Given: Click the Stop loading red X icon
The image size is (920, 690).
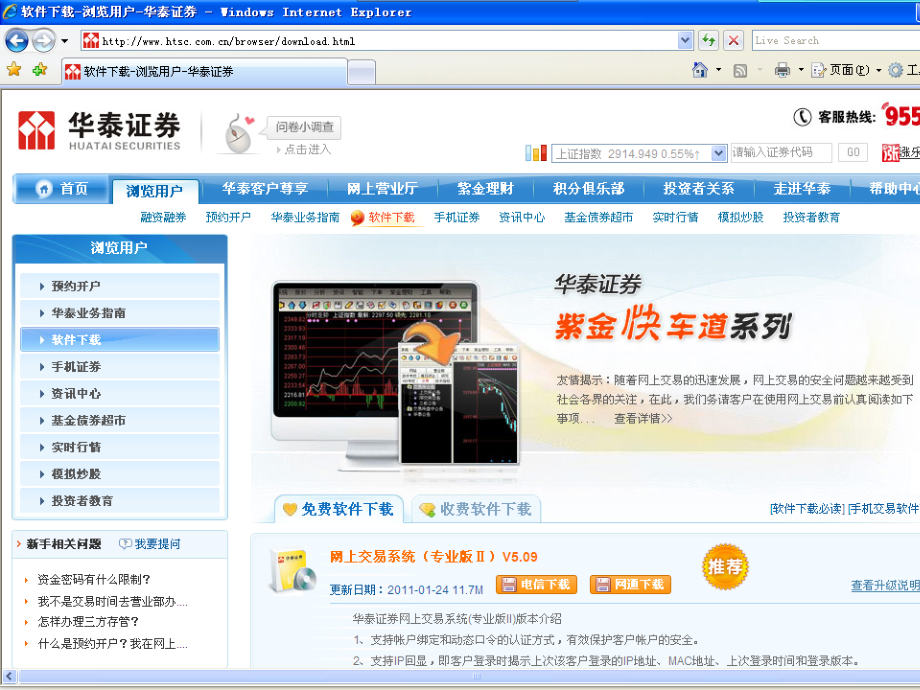Looking at the screenshot, I should 733,40.
